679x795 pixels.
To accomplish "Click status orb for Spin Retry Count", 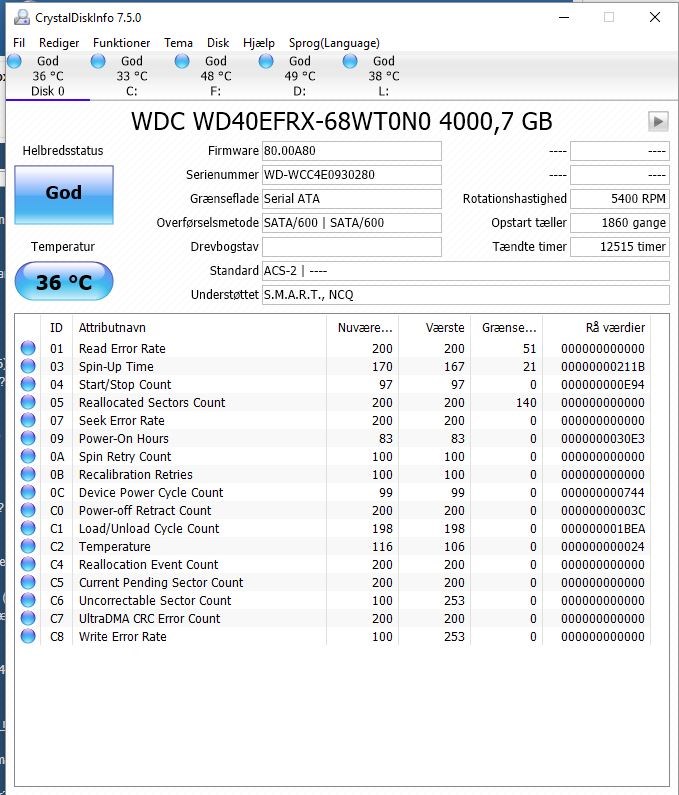I will [28, 456].
